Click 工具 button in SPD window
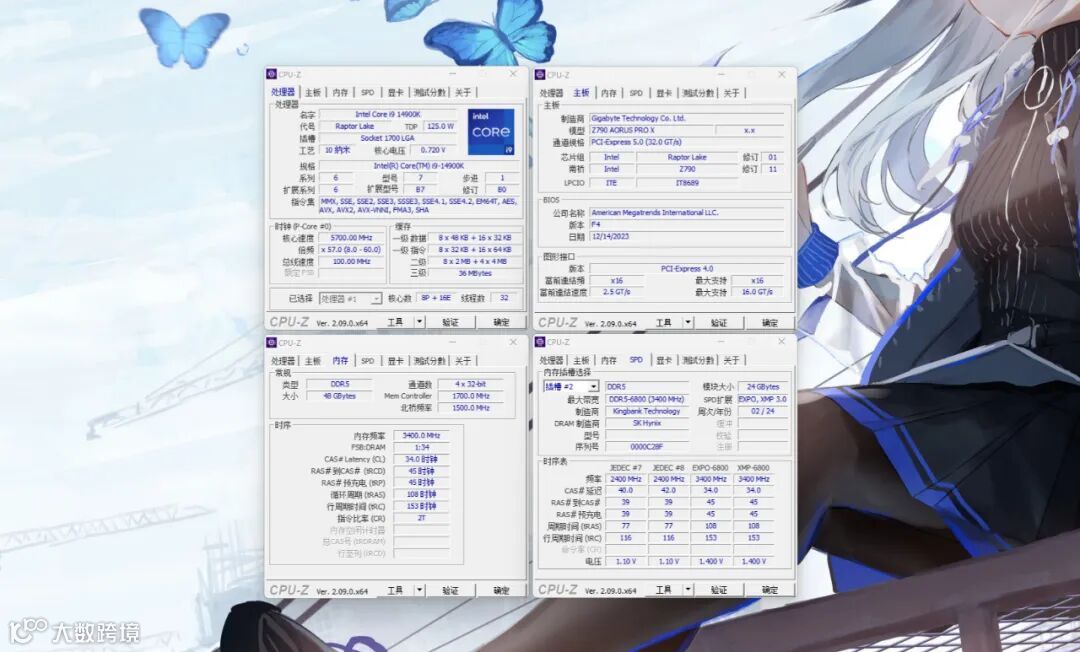Viewport: 1080px width, 652px height. click(663, 589)
